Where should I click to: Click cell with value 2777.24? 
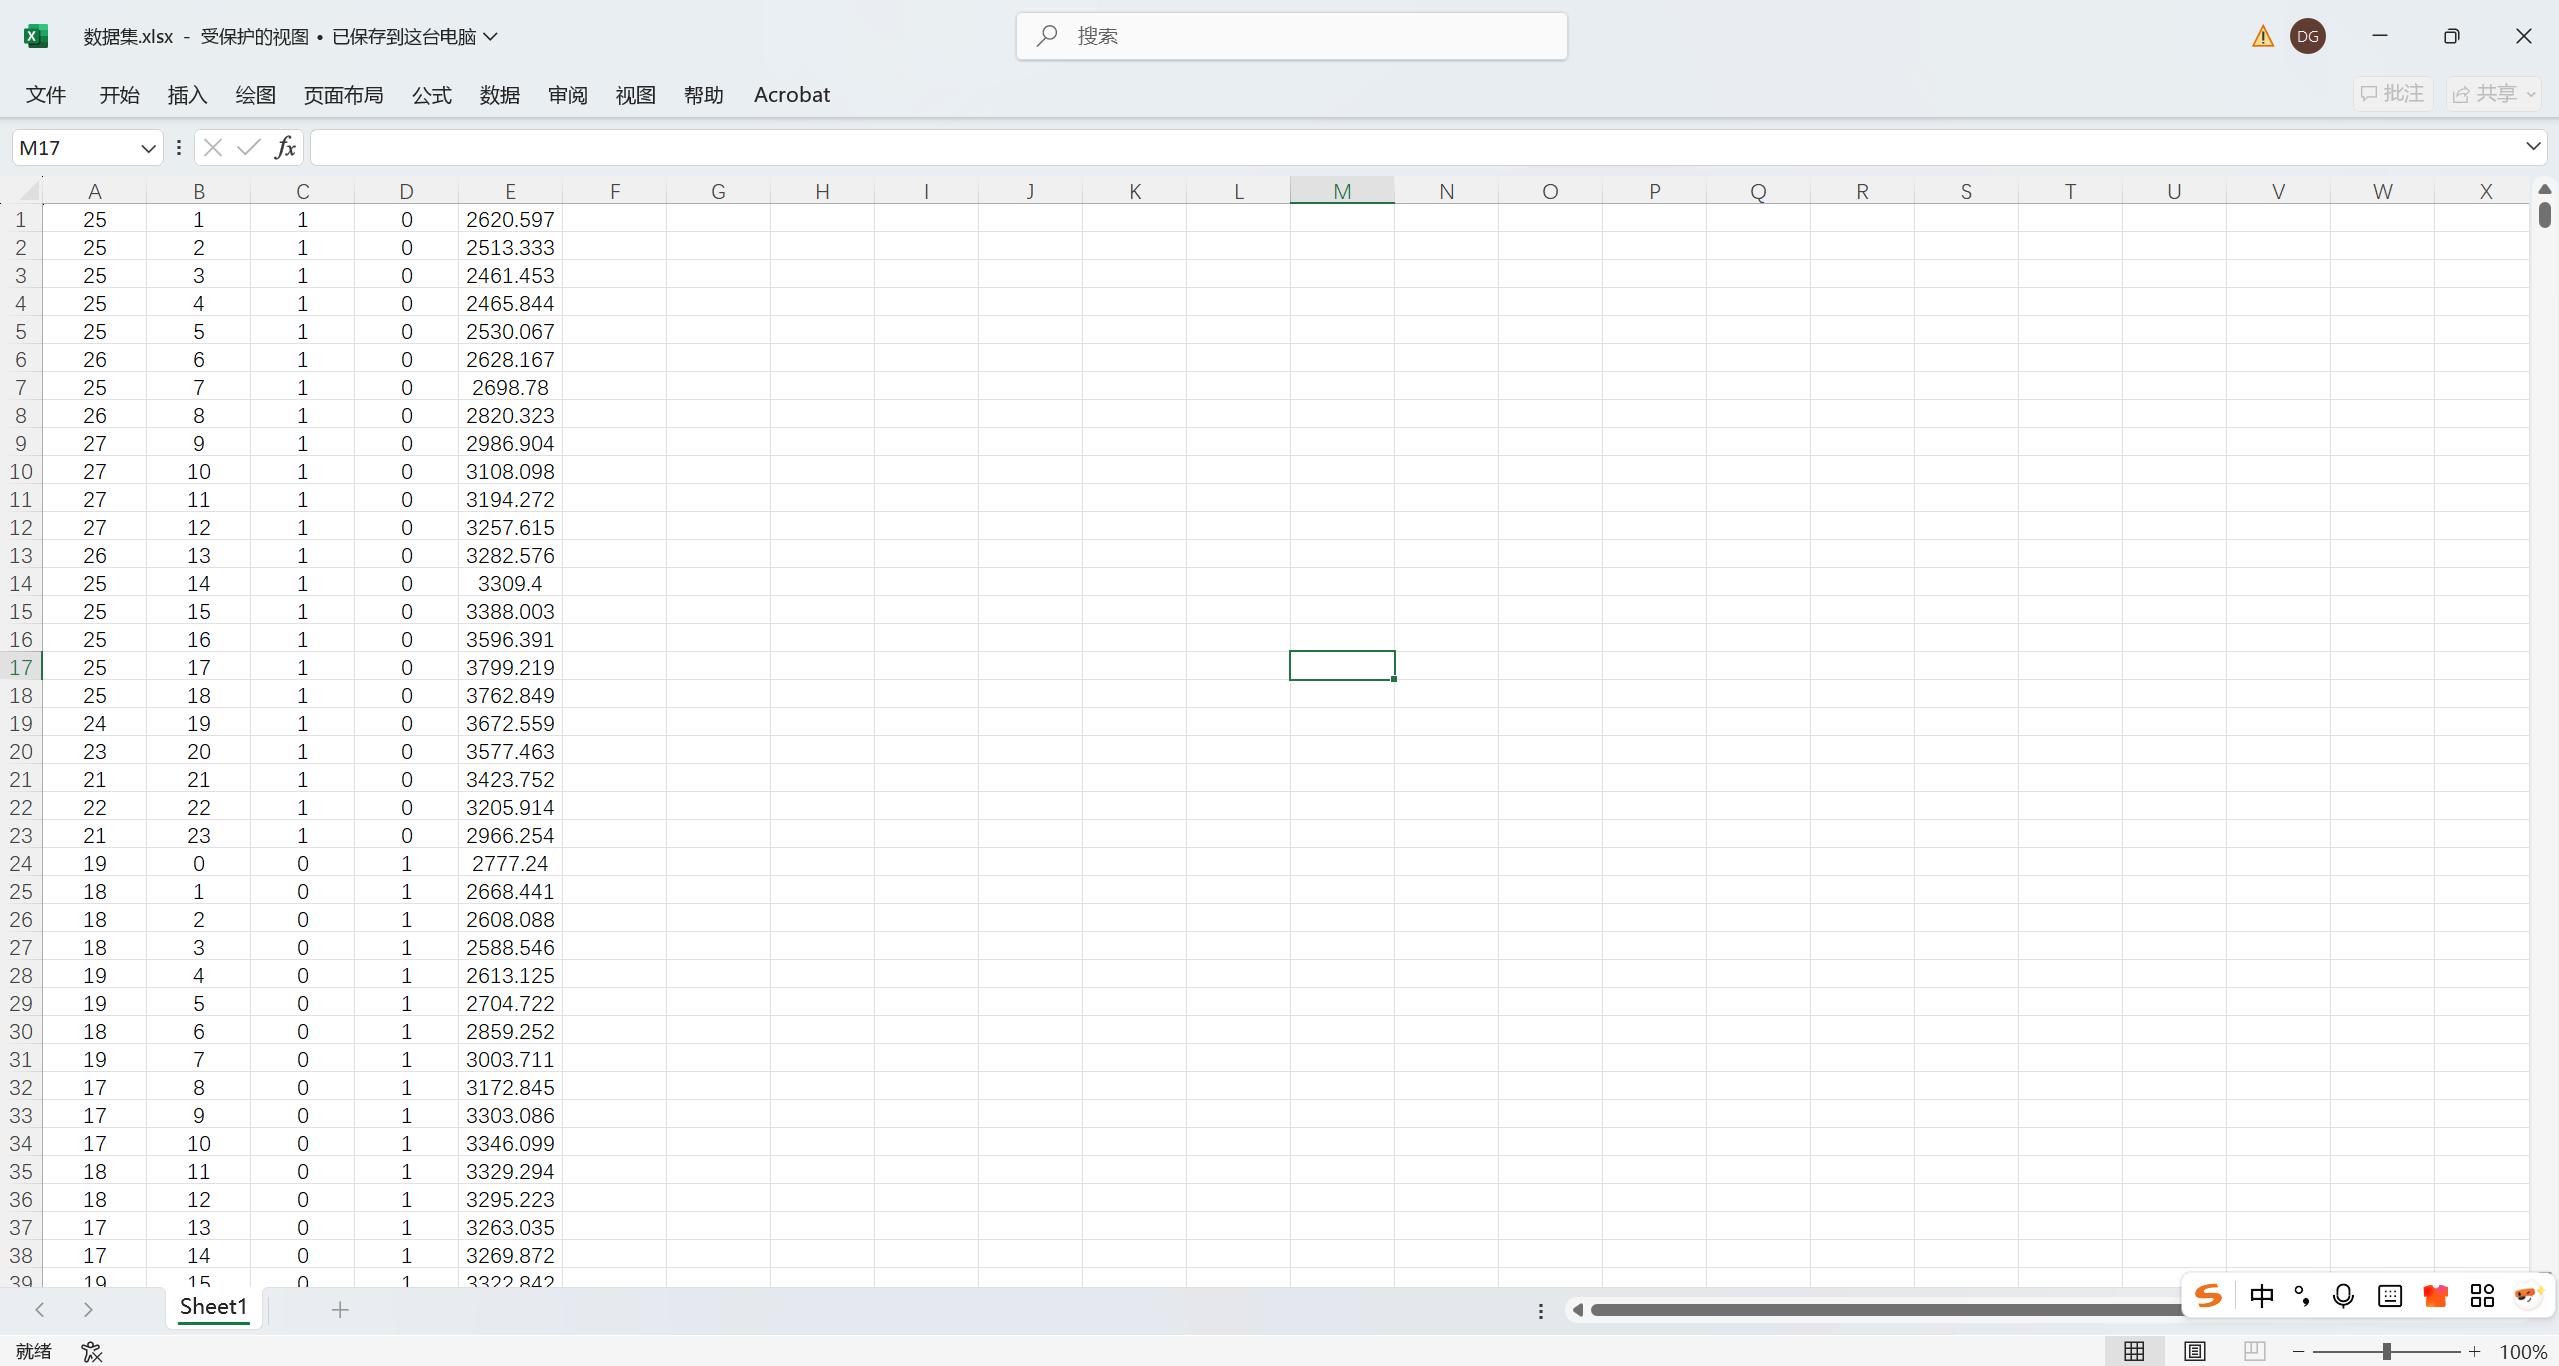[510, 863]
